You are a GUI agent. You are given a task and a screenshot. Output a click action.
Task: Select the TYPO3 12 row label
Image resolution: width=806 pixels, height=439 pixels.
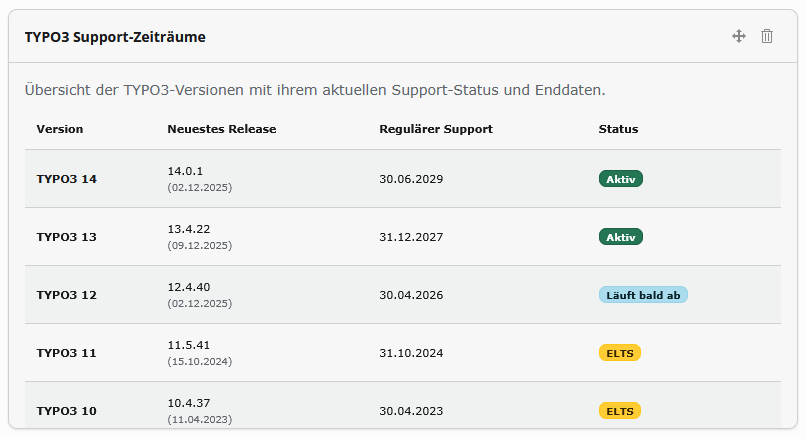coord(66,295)
